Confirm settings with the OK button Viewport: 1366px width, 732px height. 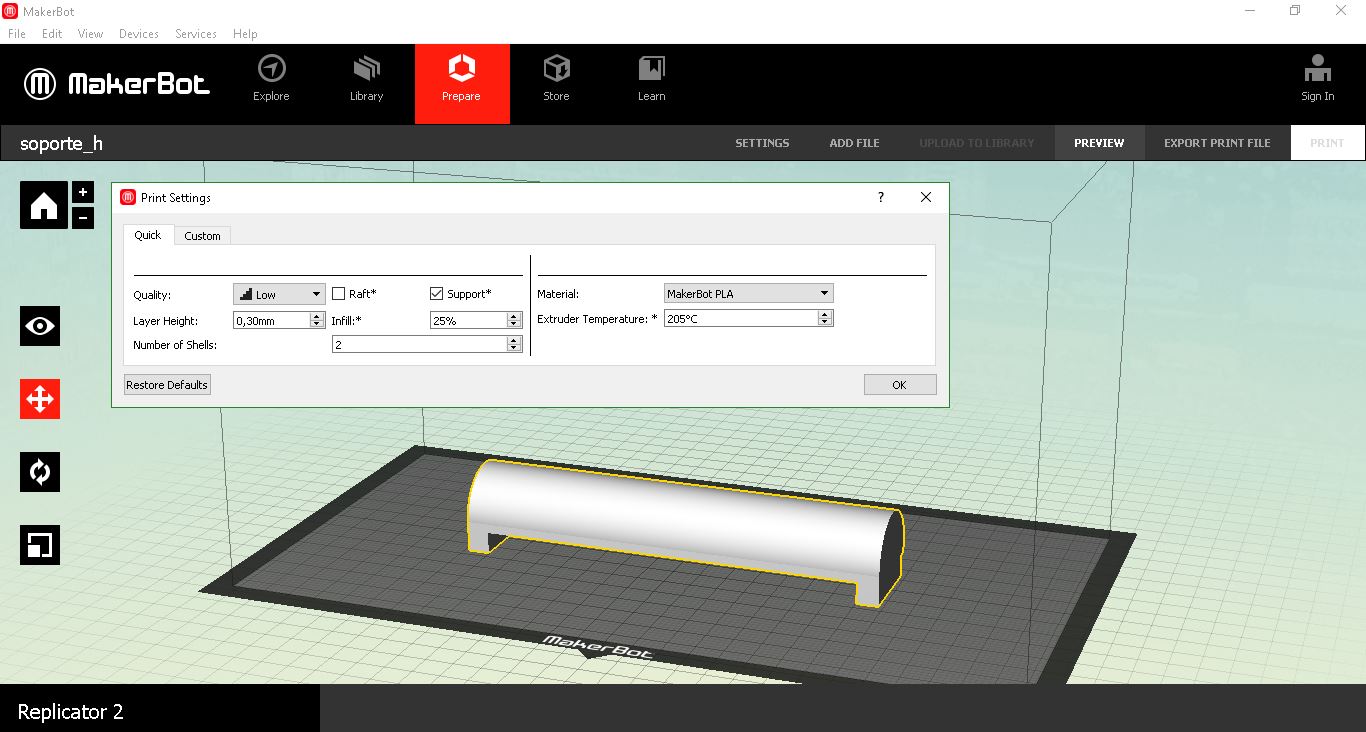pyautogui.click(x=899, y=385)
